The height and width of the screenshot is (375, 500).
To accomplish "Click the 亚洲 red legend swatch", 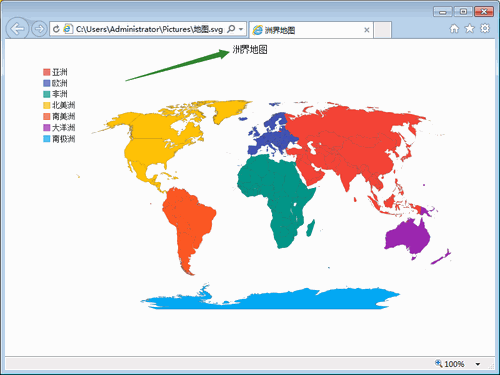I will pos(47,72).
